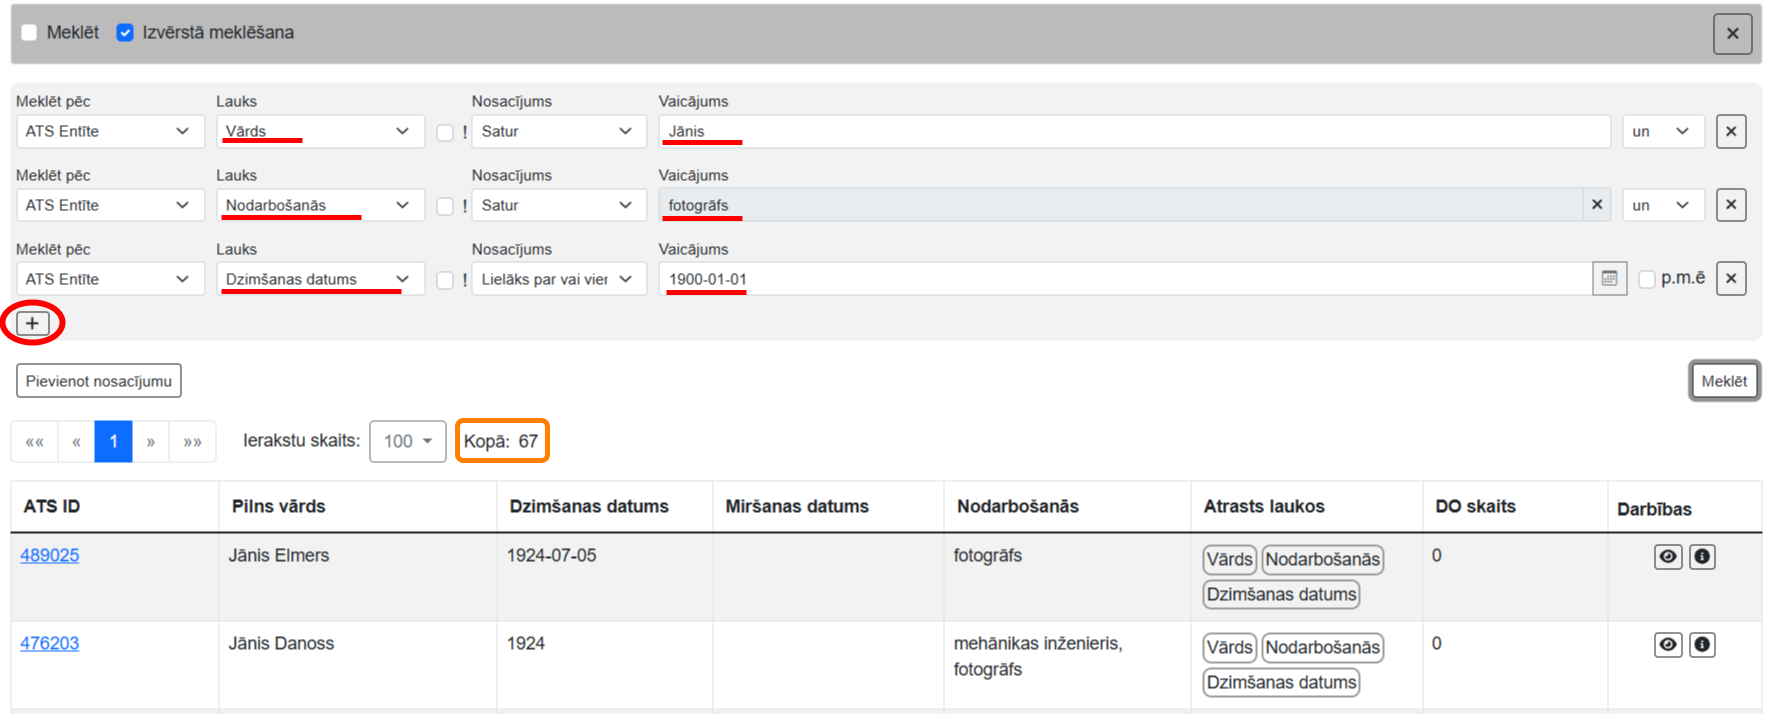Image resolution: width=1768 pixels, height=714 pixels.
Task: Click the date field containing 1900-01-01
Action: tap(1120, 279)
